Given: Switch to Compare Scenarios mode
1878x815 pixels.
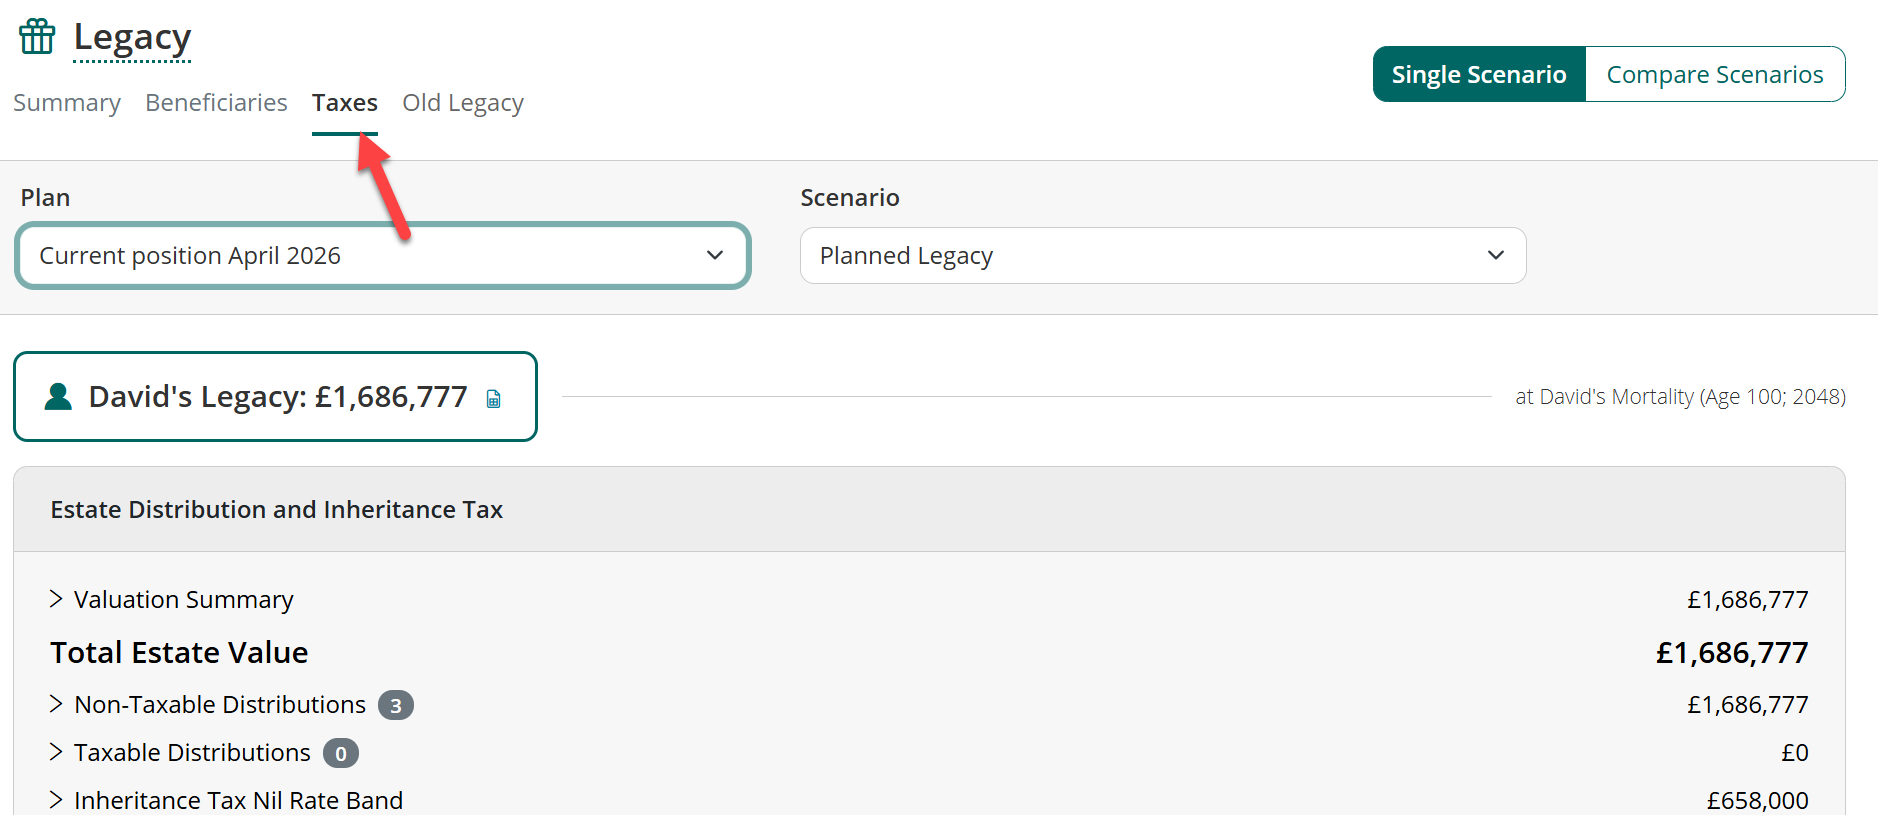Looking at the screenshot, I should point(1715,74).
